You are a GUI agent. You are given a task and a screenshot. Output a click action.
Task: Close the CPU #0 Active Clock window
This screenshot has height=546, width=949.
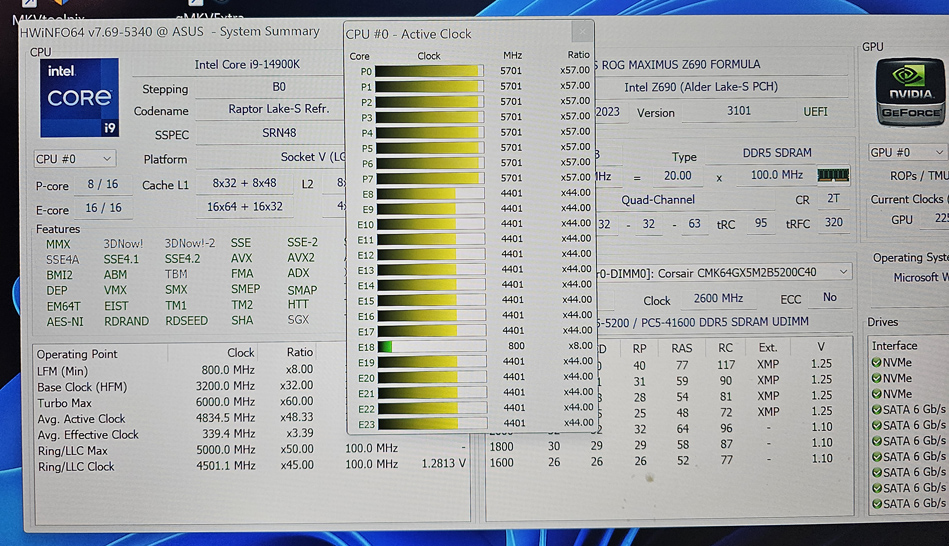(582, 31)
